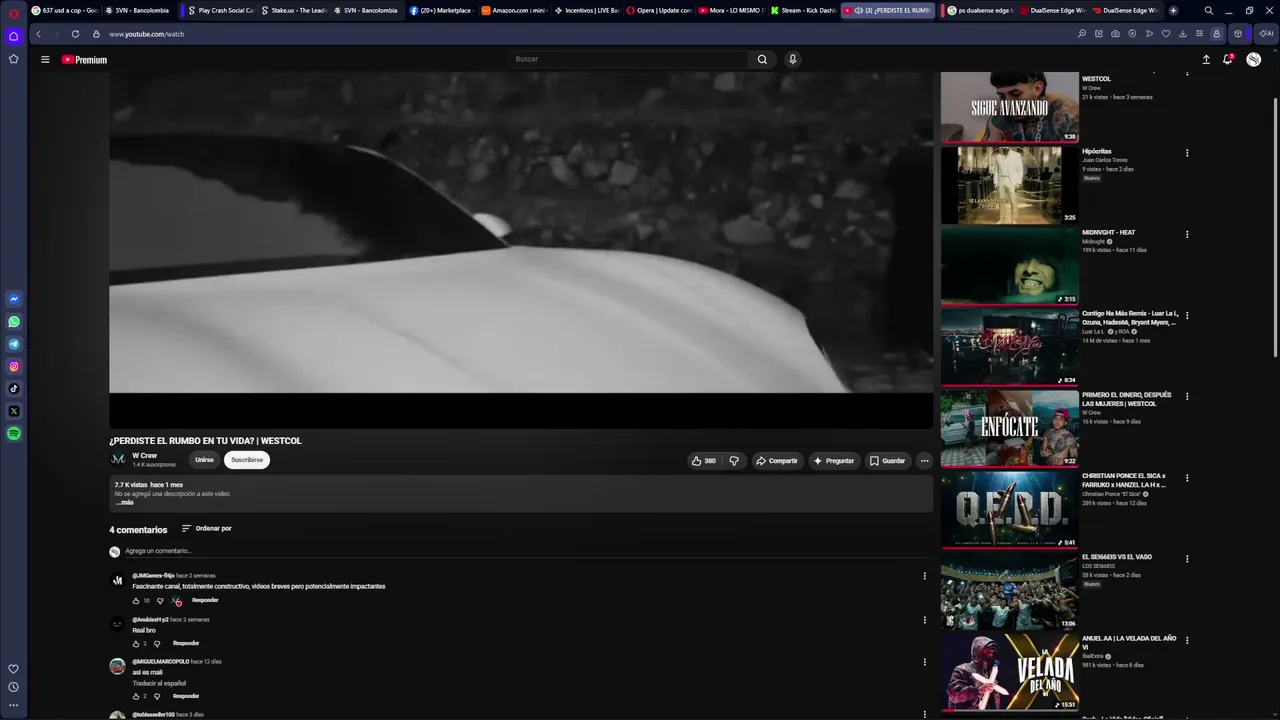Viewport: 1280px width, 720px height.
Task: Open Opera sidebar heart pinboards icon
Action: coord(14,669)
